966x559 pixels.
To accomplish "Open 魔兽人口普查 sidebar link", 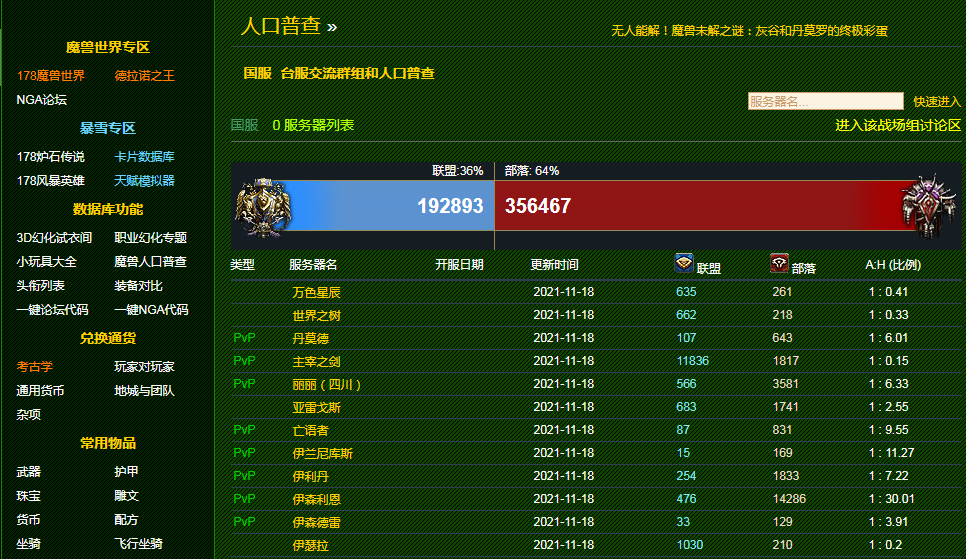I will tap(150, 261).
